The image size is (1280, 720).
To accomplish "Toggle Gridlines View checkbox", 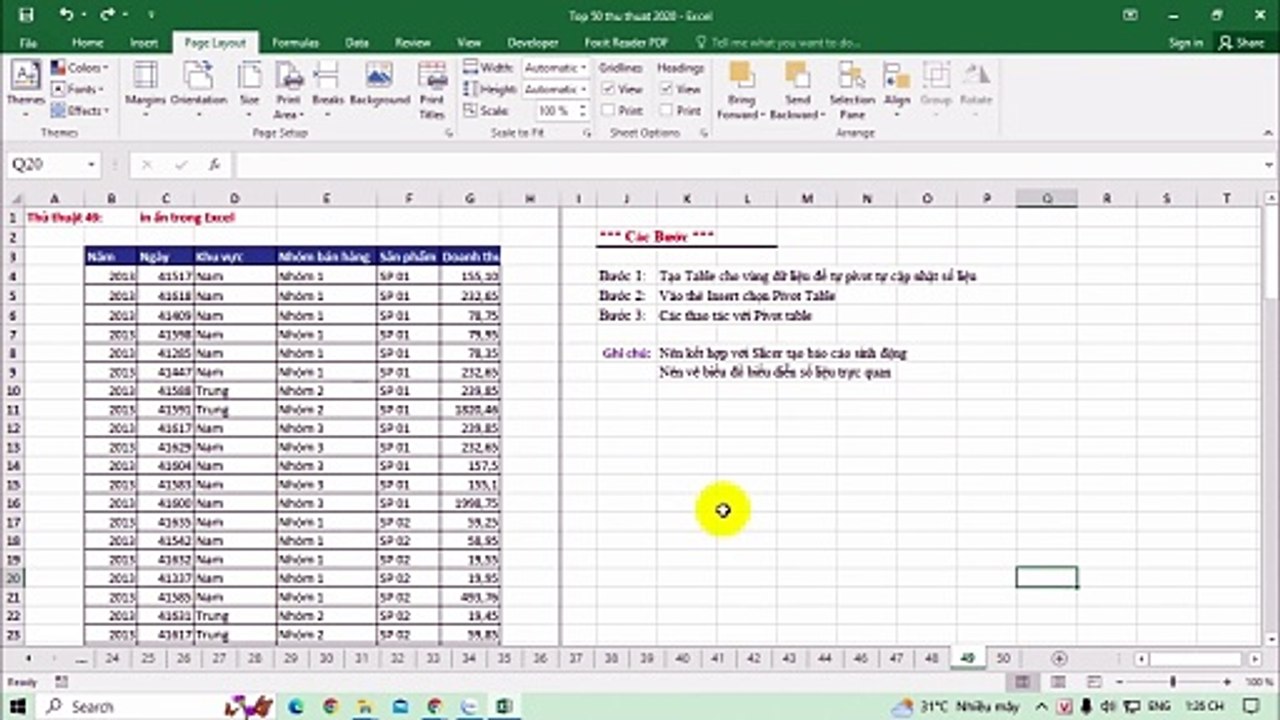I will [x=608, y=89].
